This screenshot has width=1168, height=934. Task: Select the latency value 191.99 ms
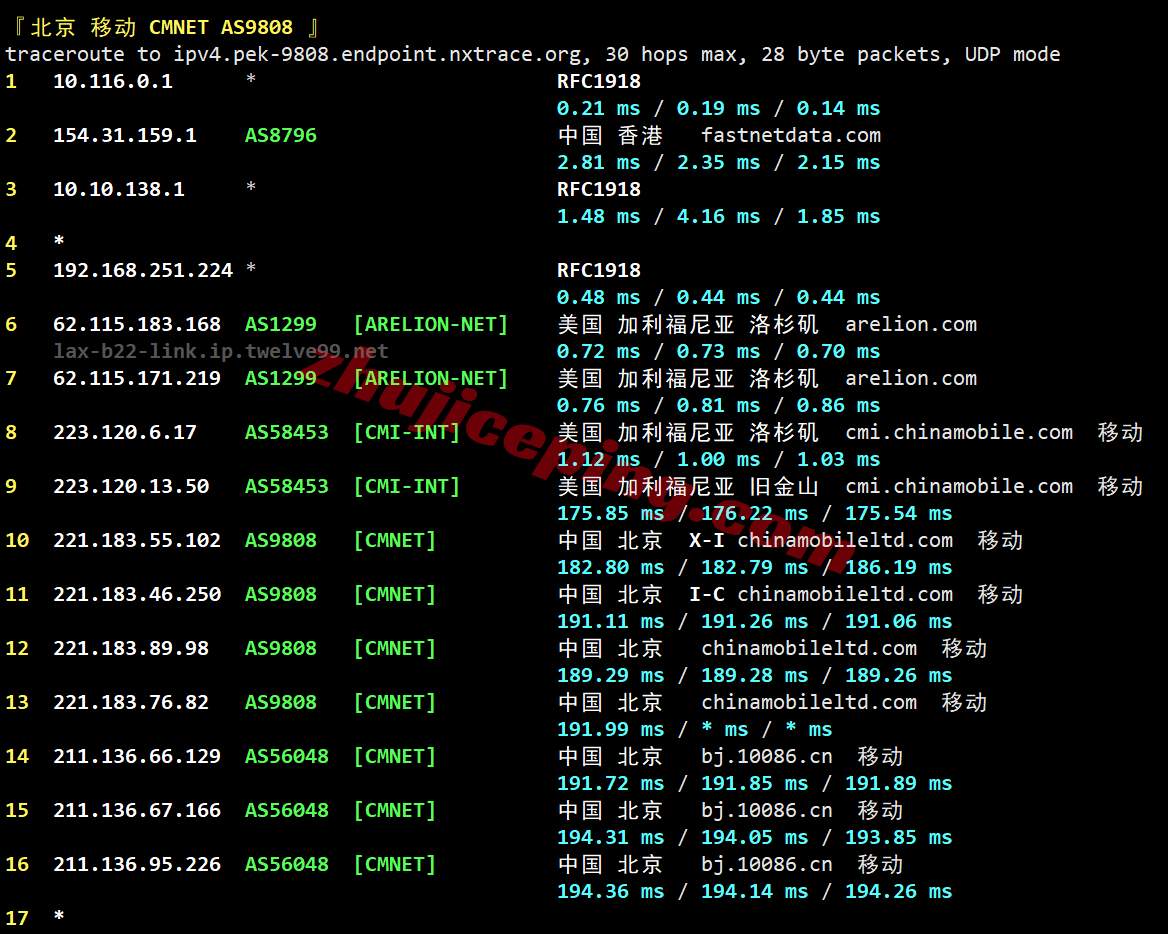[611, 730]
